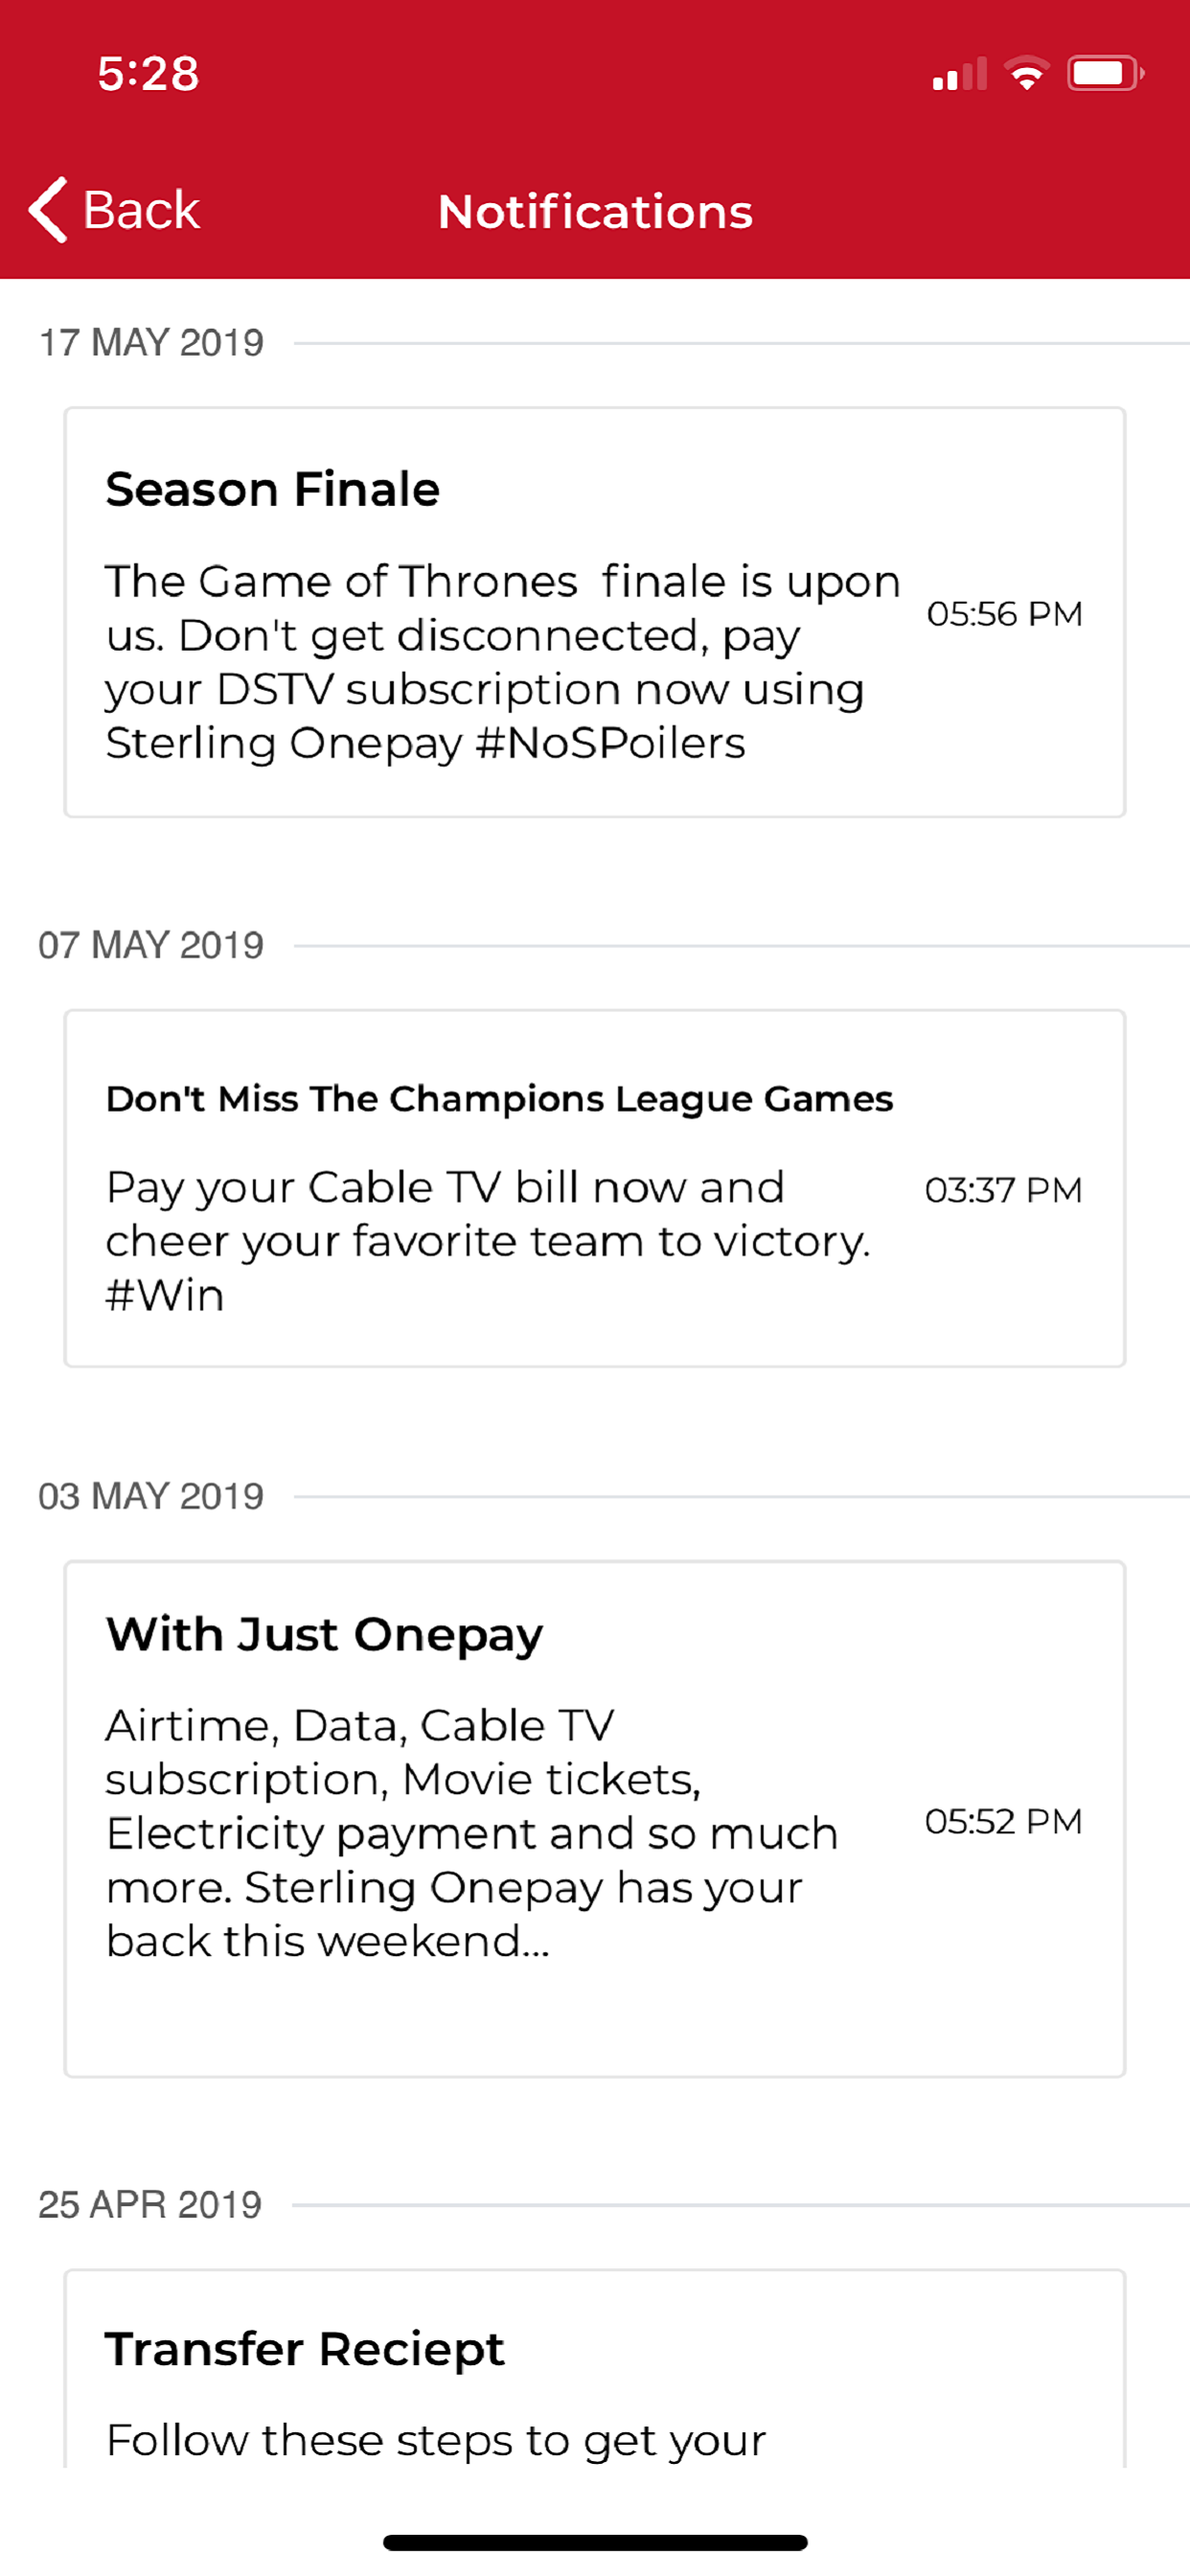Open the With Just Onepay notification title
The width and height of the screenshot is (1190, 2576).
coord(324,1635)
